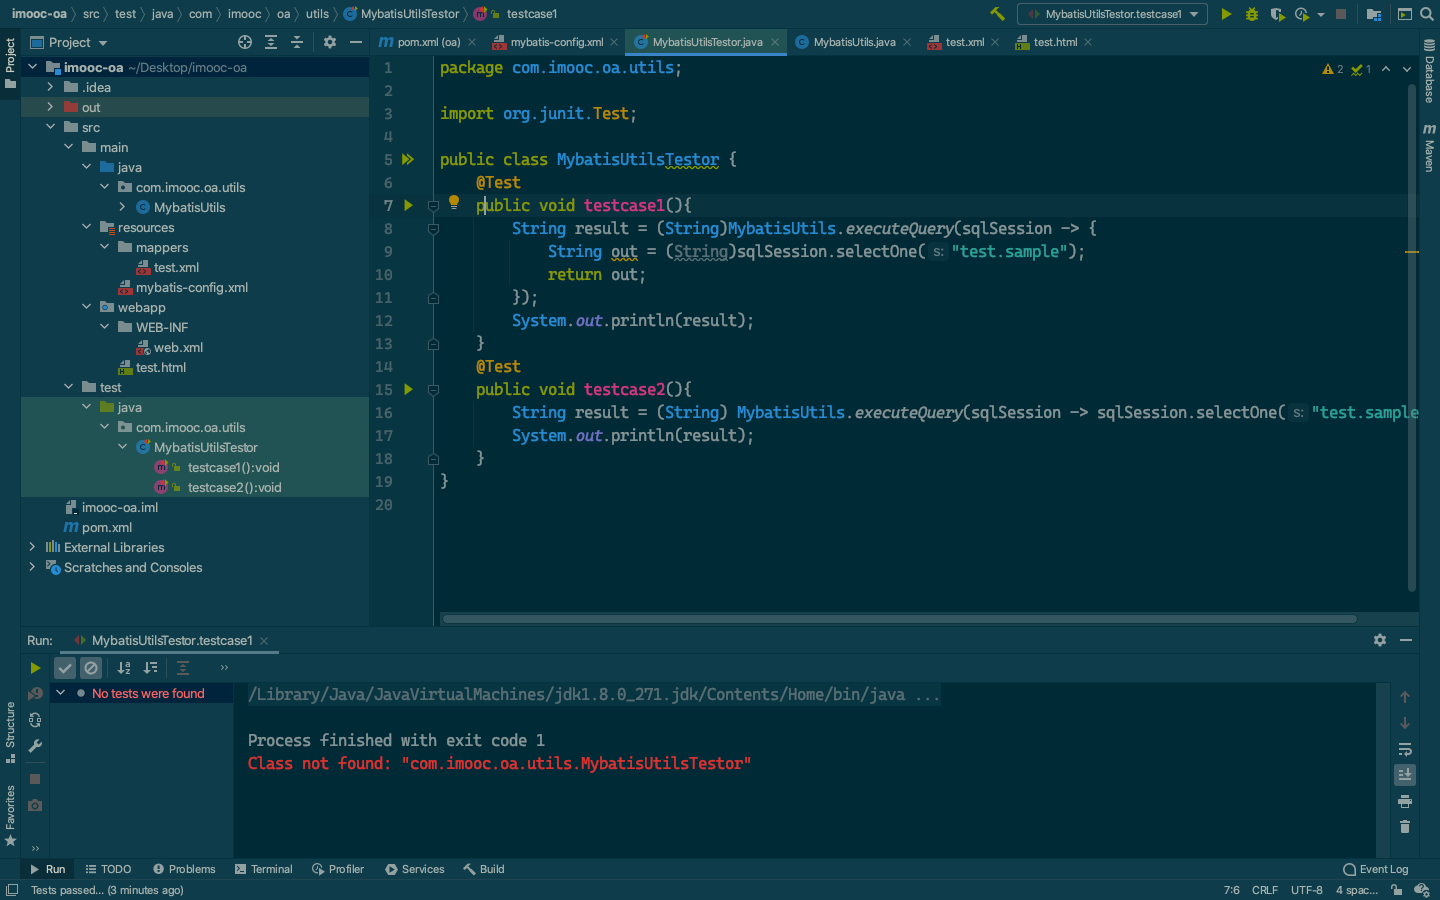This screenshot has width=1440, height=900.
Task: Open Run panel settings gear
Action: [1380, 640]
